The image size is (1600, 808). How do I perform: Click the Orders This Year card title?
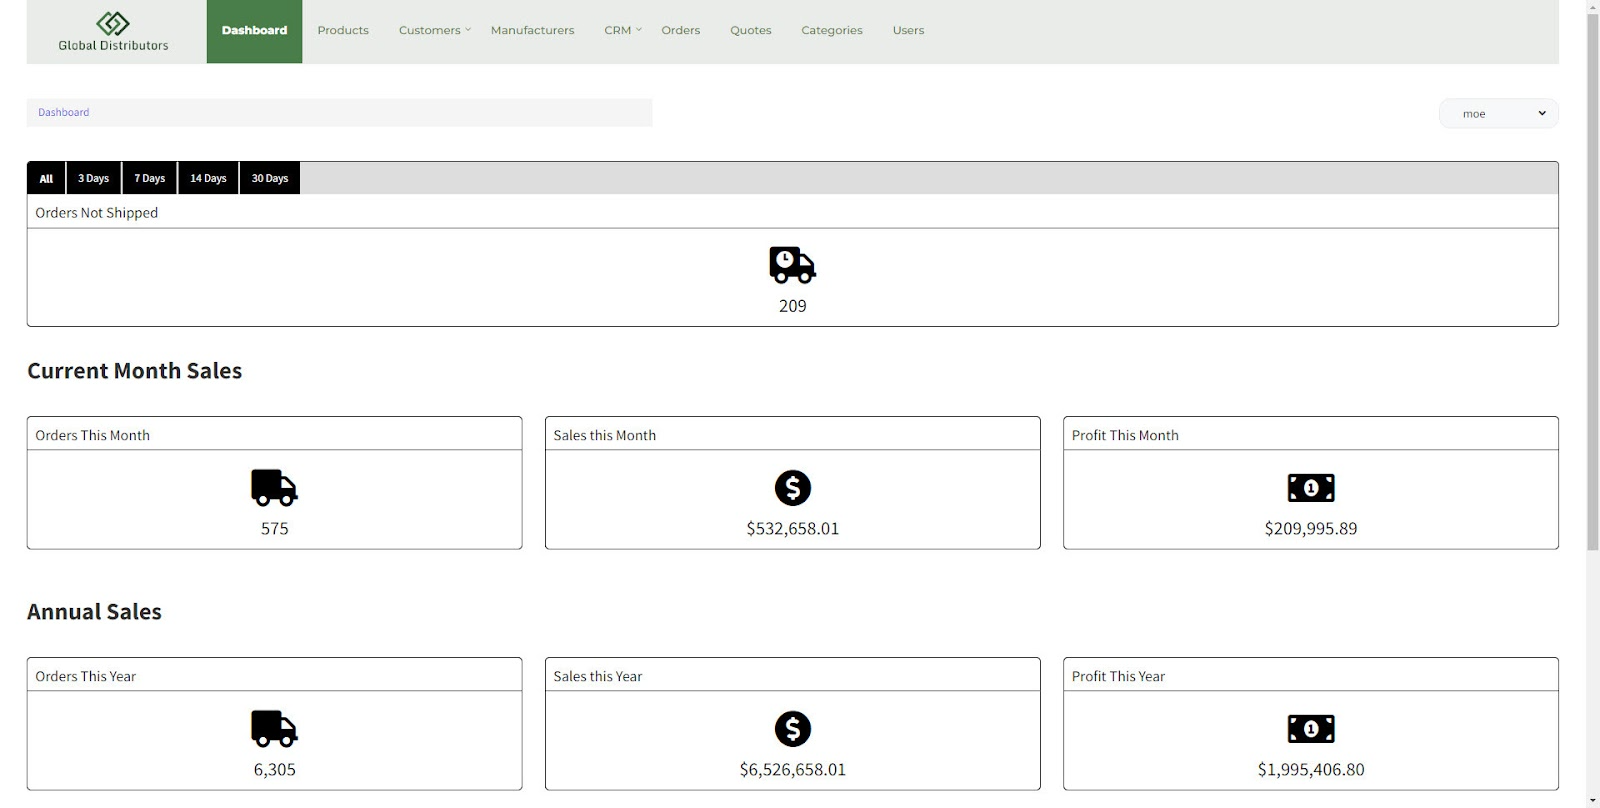tap(85, 676)
